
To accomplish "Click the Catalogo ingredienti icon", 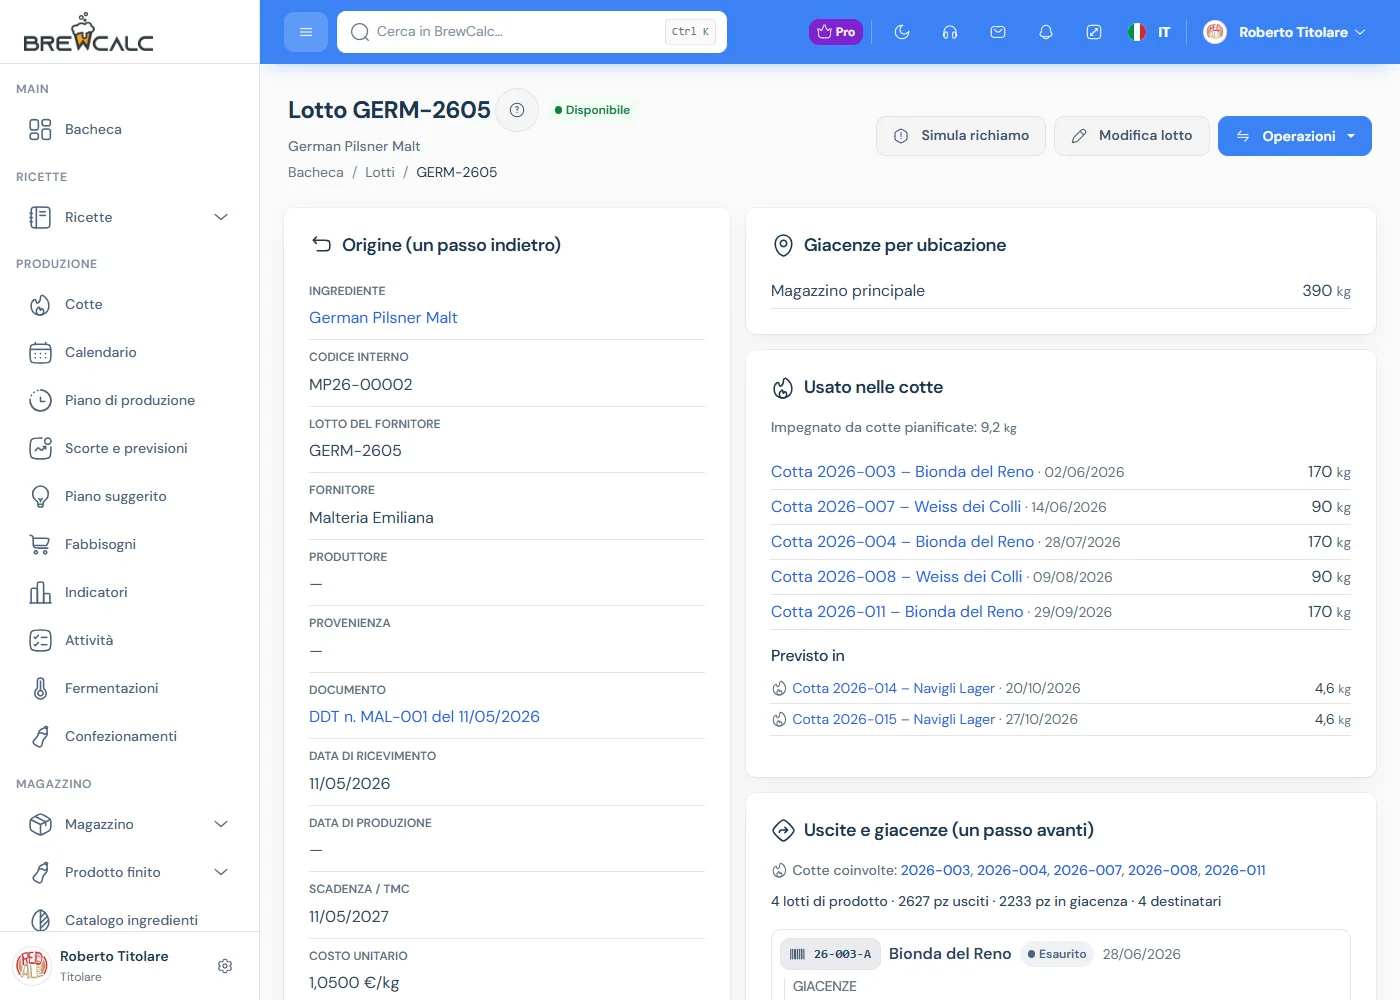I will coord(40,920).
